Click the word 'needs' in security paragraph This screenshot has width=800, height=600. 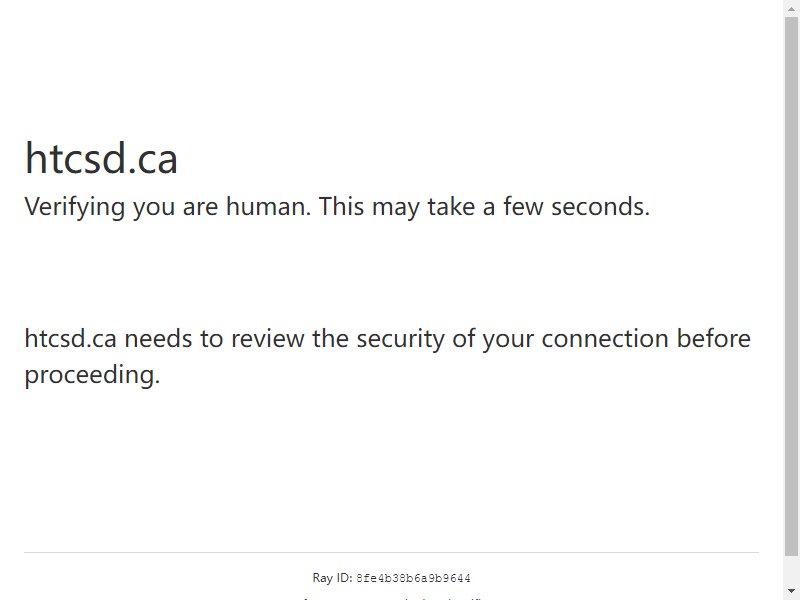(158, 339)
